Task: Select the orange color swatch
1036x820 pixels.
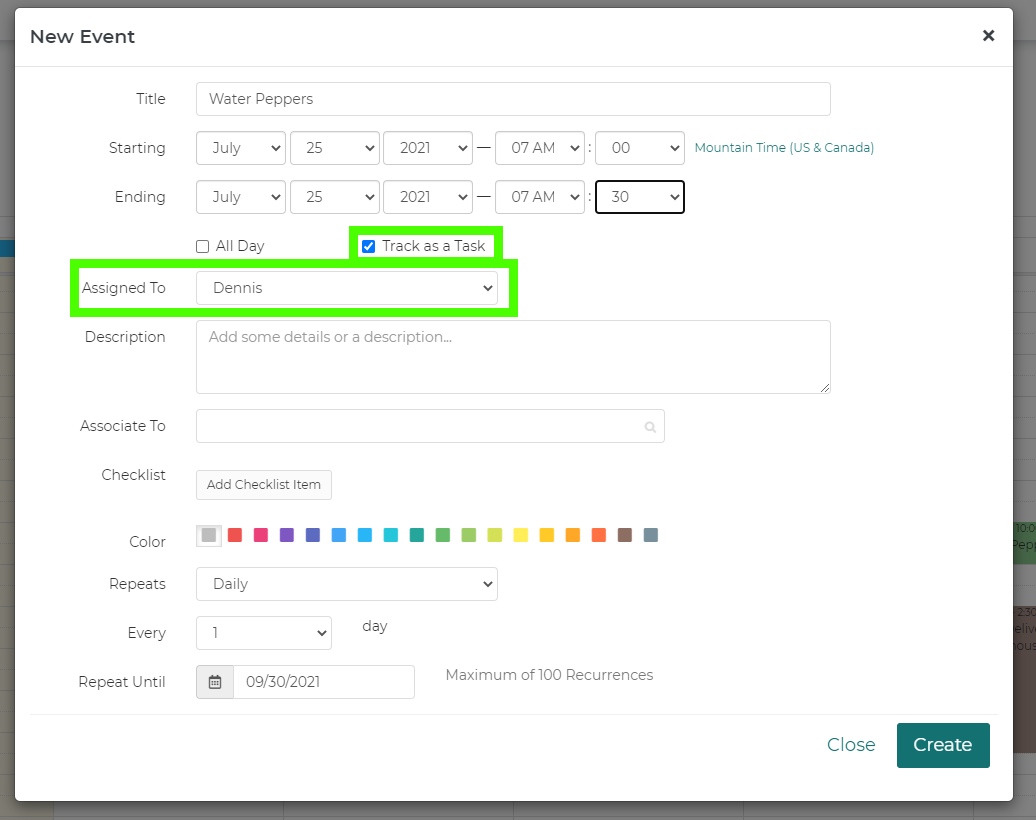Action: coord(573,535)
